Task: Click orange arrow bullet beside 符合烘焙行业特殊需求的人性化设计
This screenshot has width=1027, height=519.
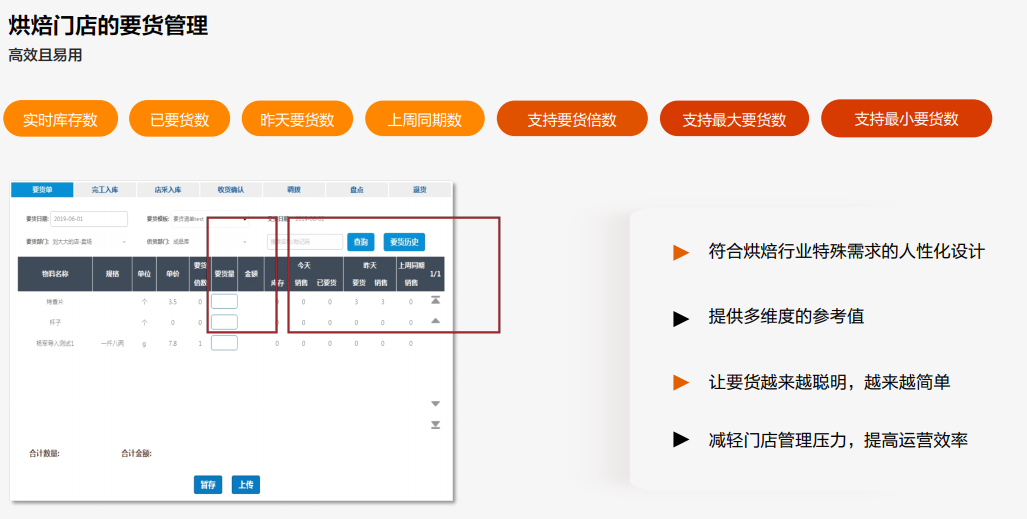Action: pyautogui.click(x=681, y=252)
